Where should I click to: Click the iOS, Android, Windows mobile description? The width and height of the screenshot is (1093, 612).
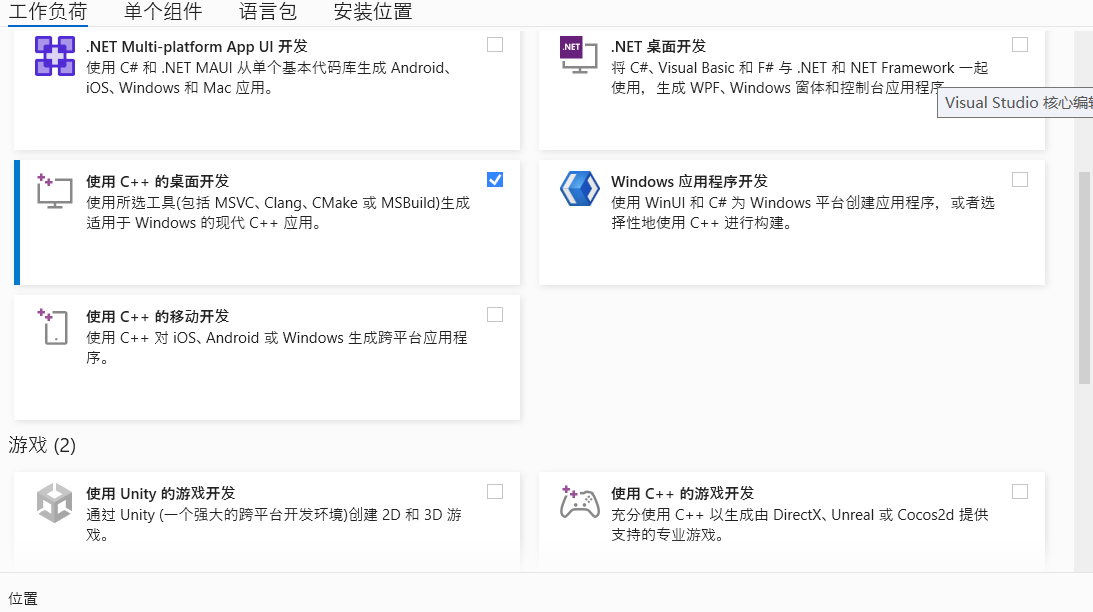[x=277, y=348]
